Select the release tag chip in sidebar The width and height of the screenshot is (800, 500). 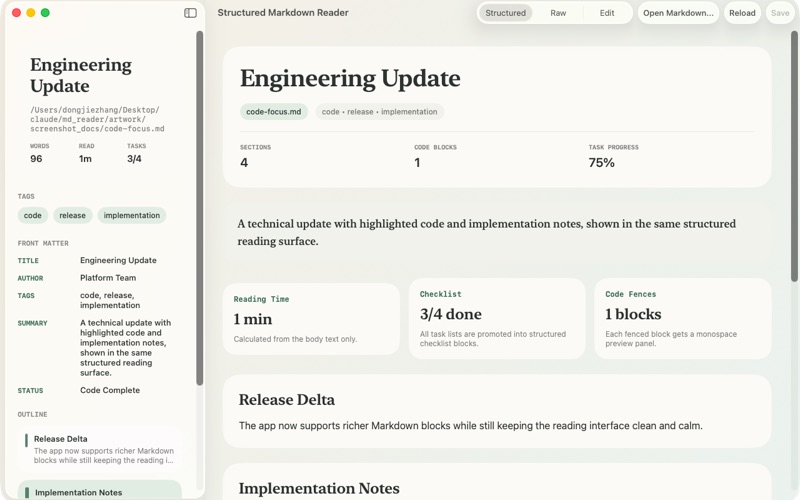pyautogui.click(x=72, y=215)
